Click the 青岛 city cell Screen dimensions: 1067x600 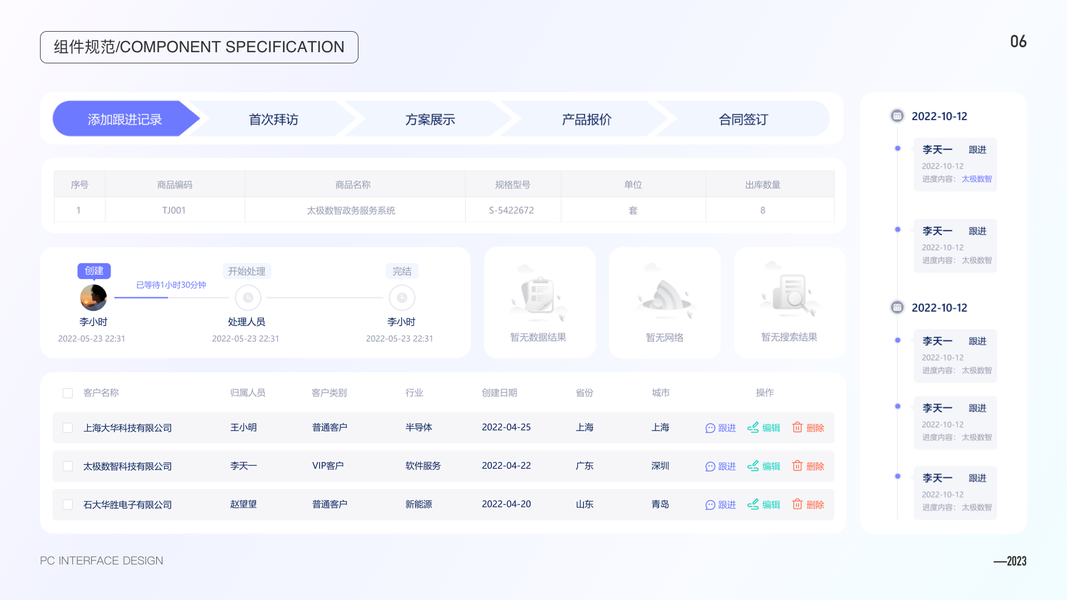coord(660,504)
